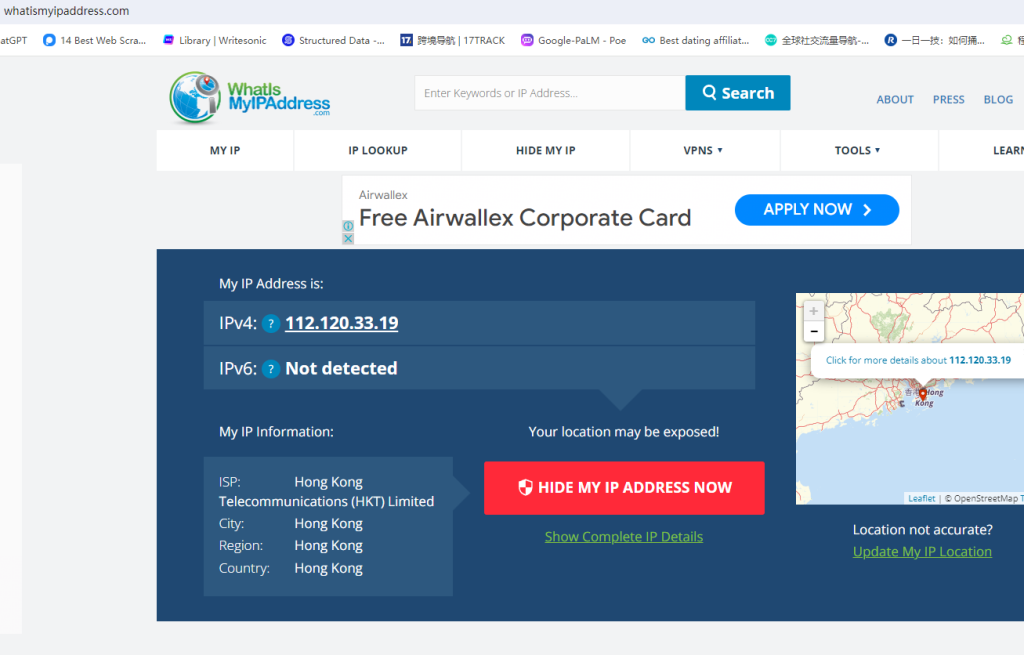Click the blue Search button

click(737, 93)
